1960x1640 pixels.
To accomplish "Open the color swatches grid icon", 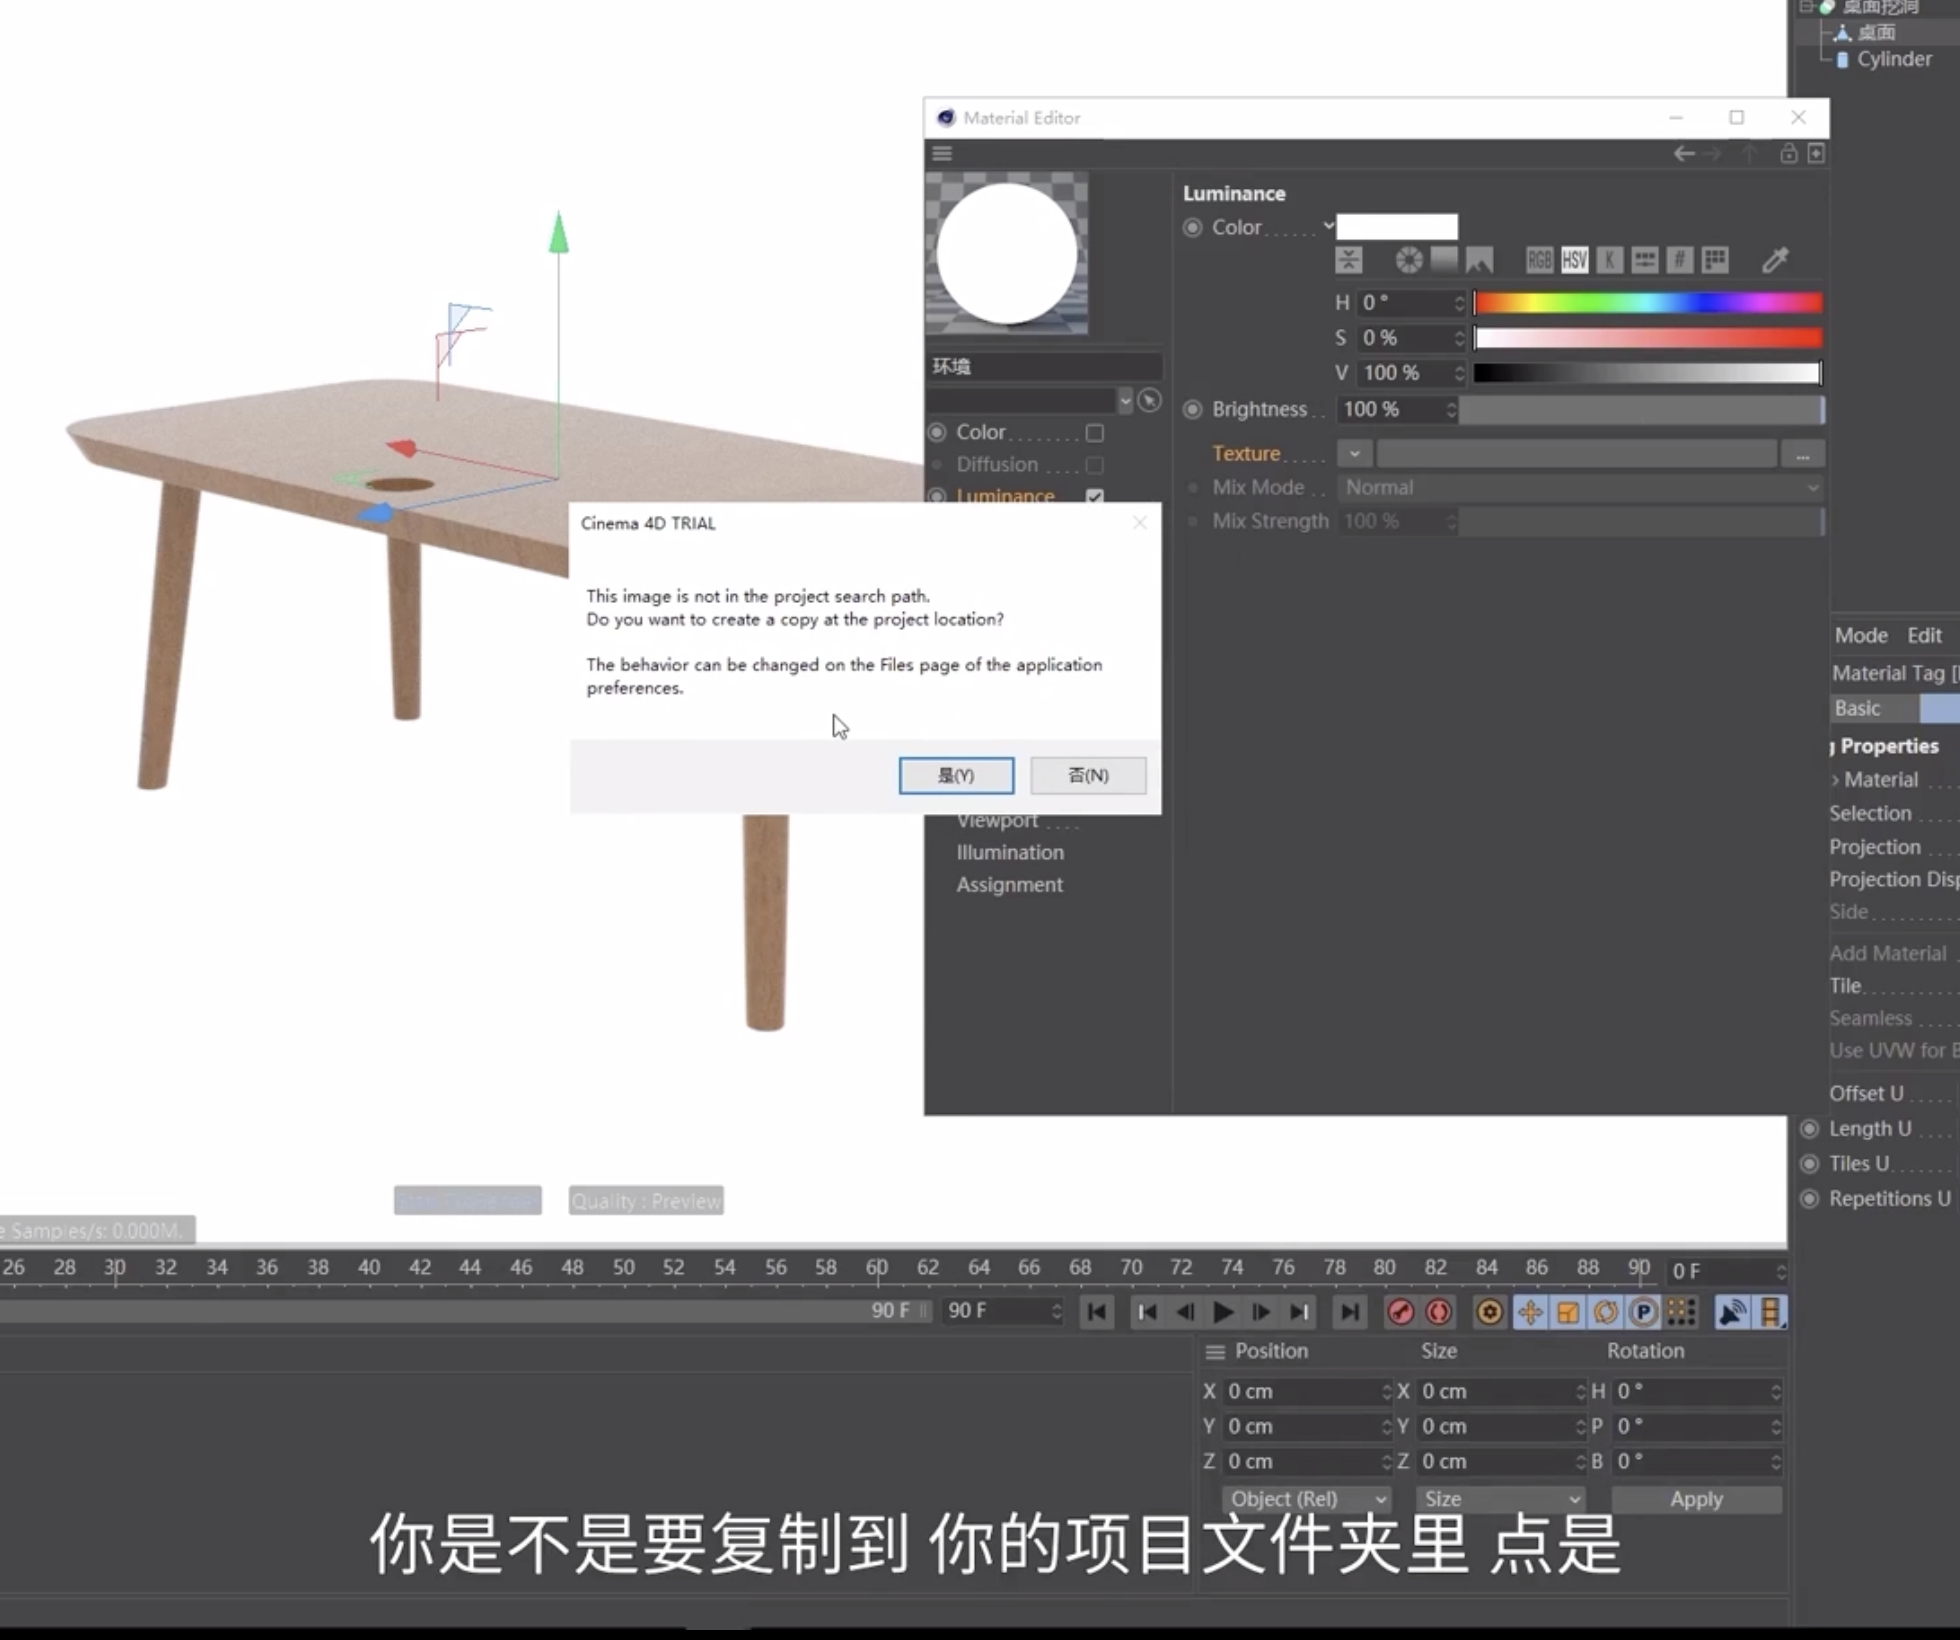I will [1715, 260].
